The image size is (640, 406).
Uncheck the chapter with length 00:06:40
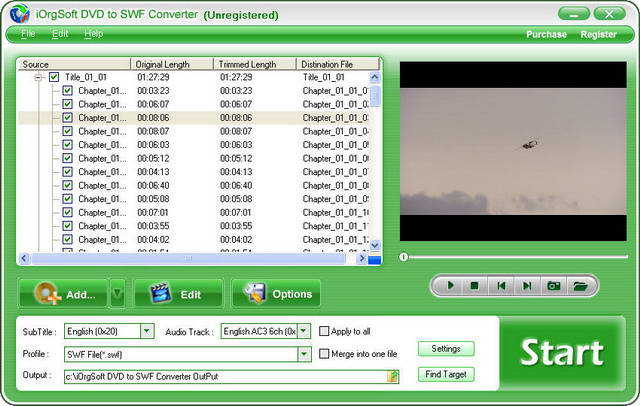(x=67, y=185)
